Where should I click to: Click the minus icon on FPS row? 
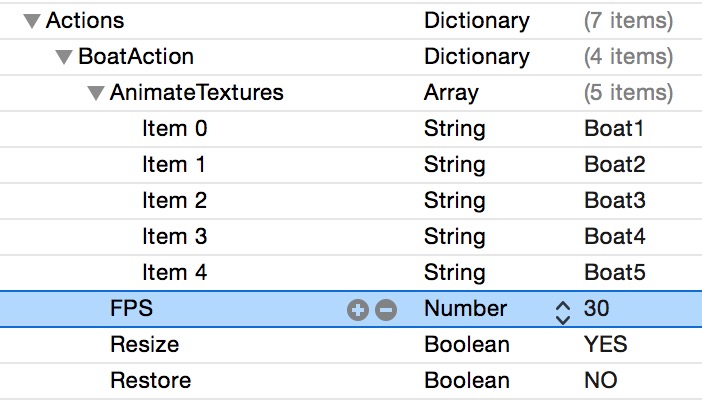(386, 310)
